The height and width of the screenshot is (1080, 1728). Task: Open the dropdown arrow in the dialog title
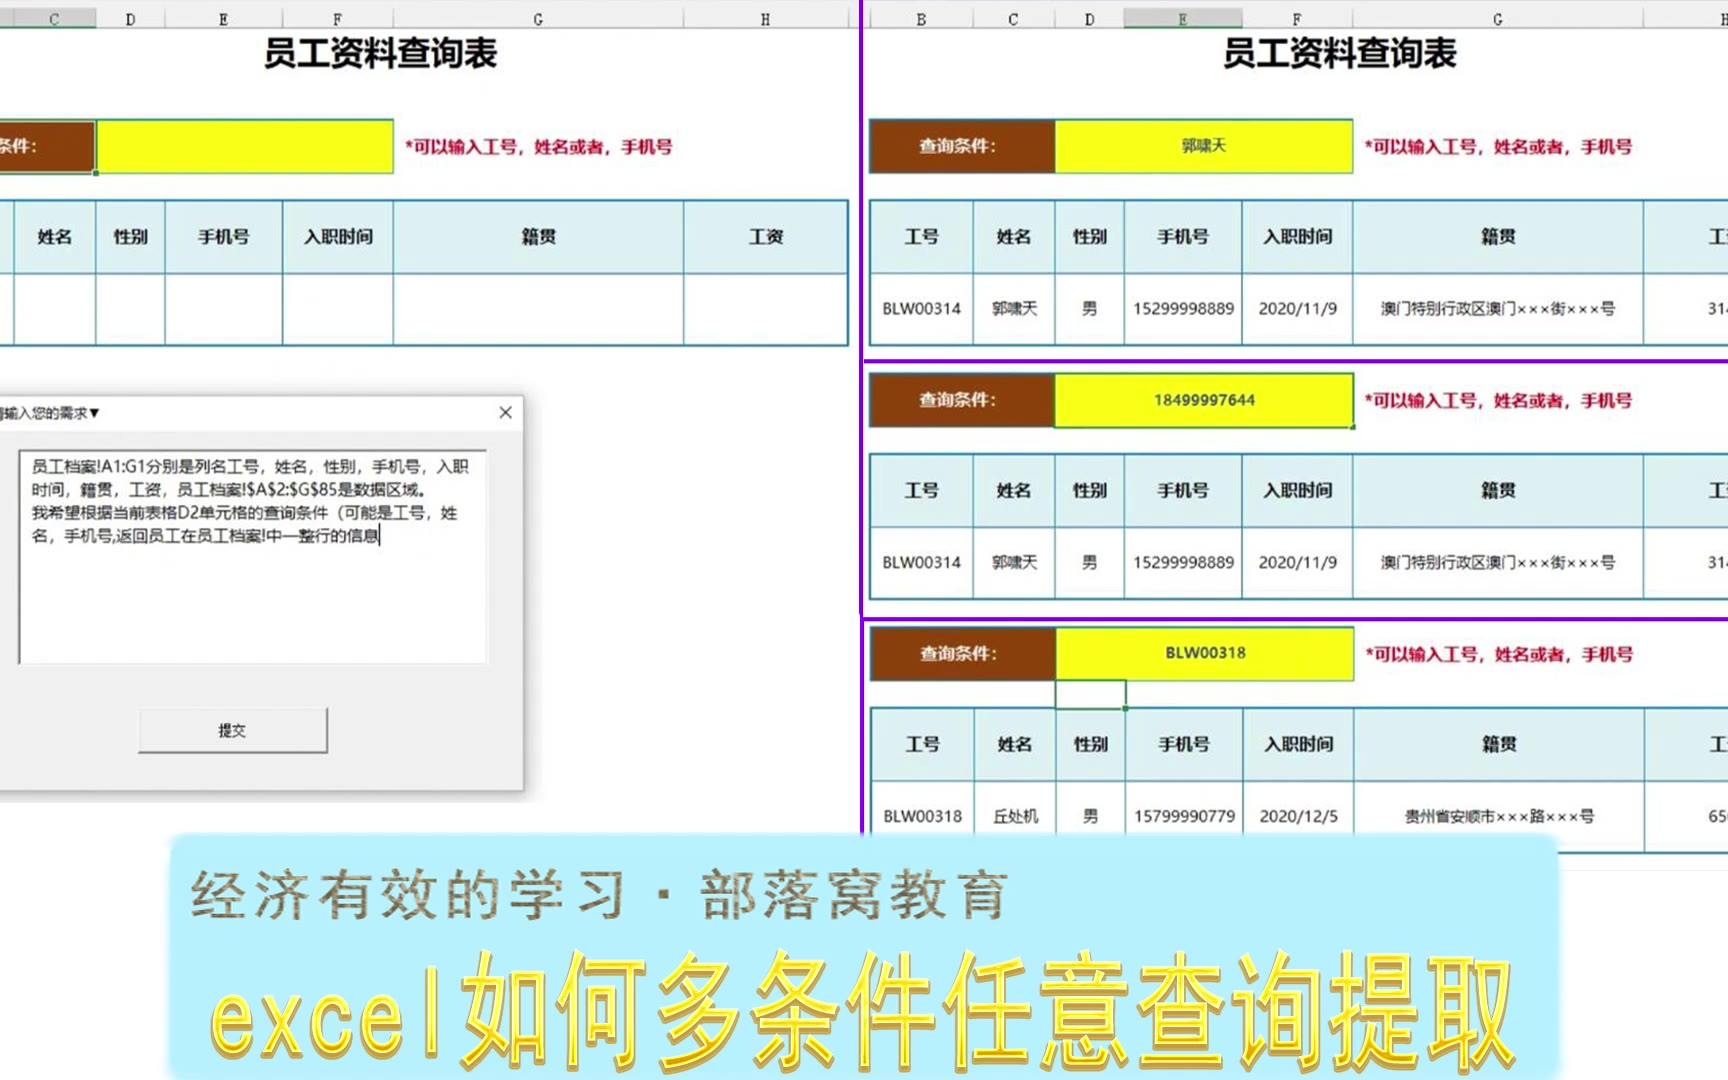click(x=95, y=413)
